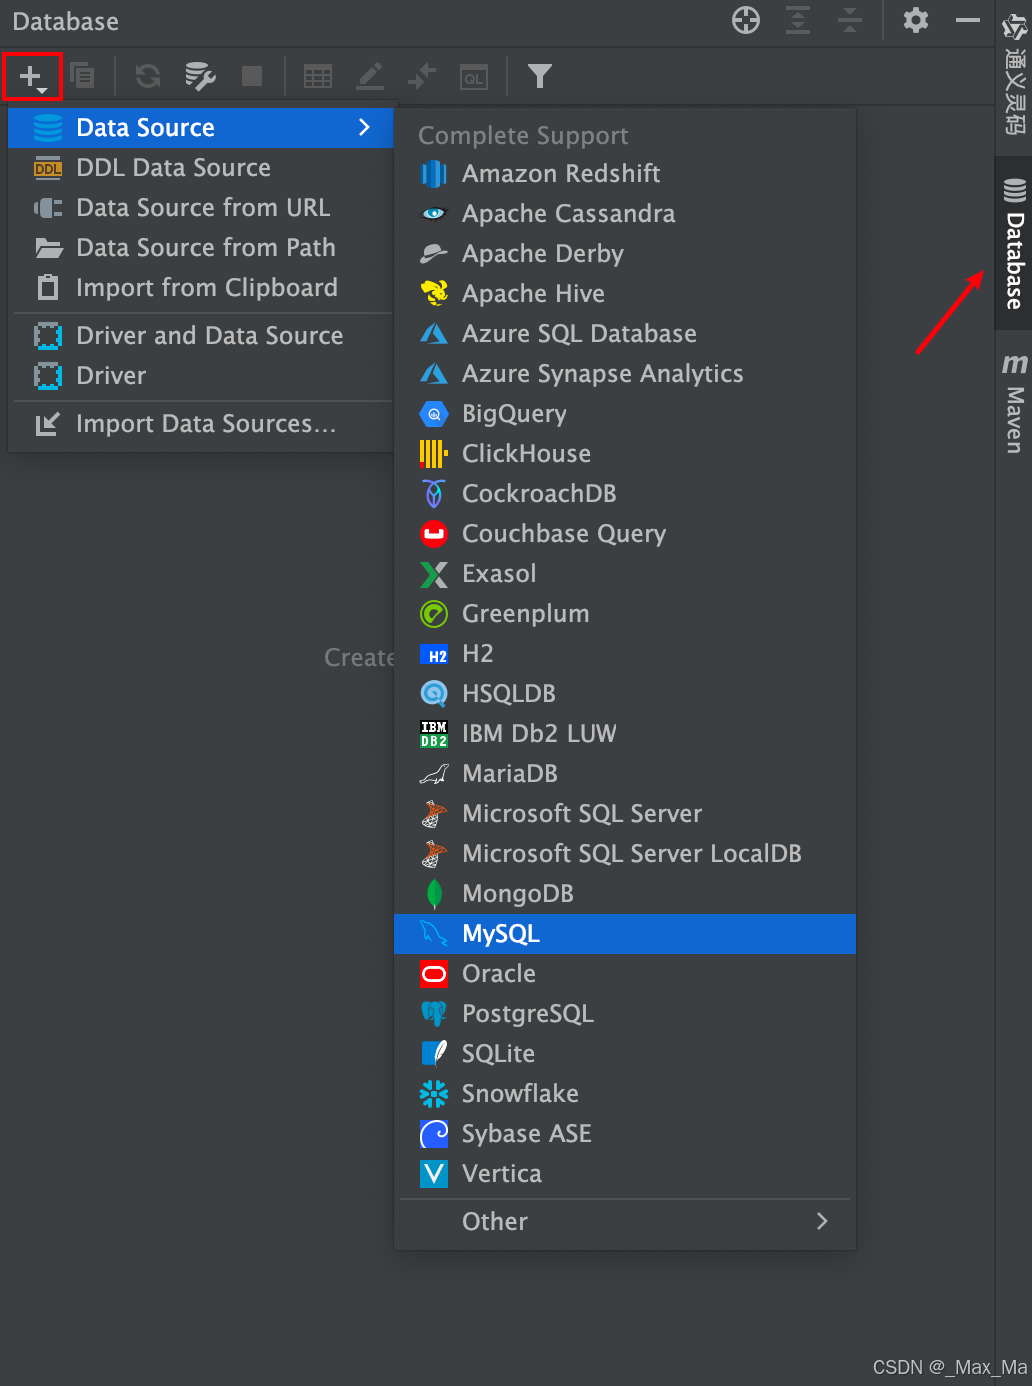Select SQLite data source

625,1054
